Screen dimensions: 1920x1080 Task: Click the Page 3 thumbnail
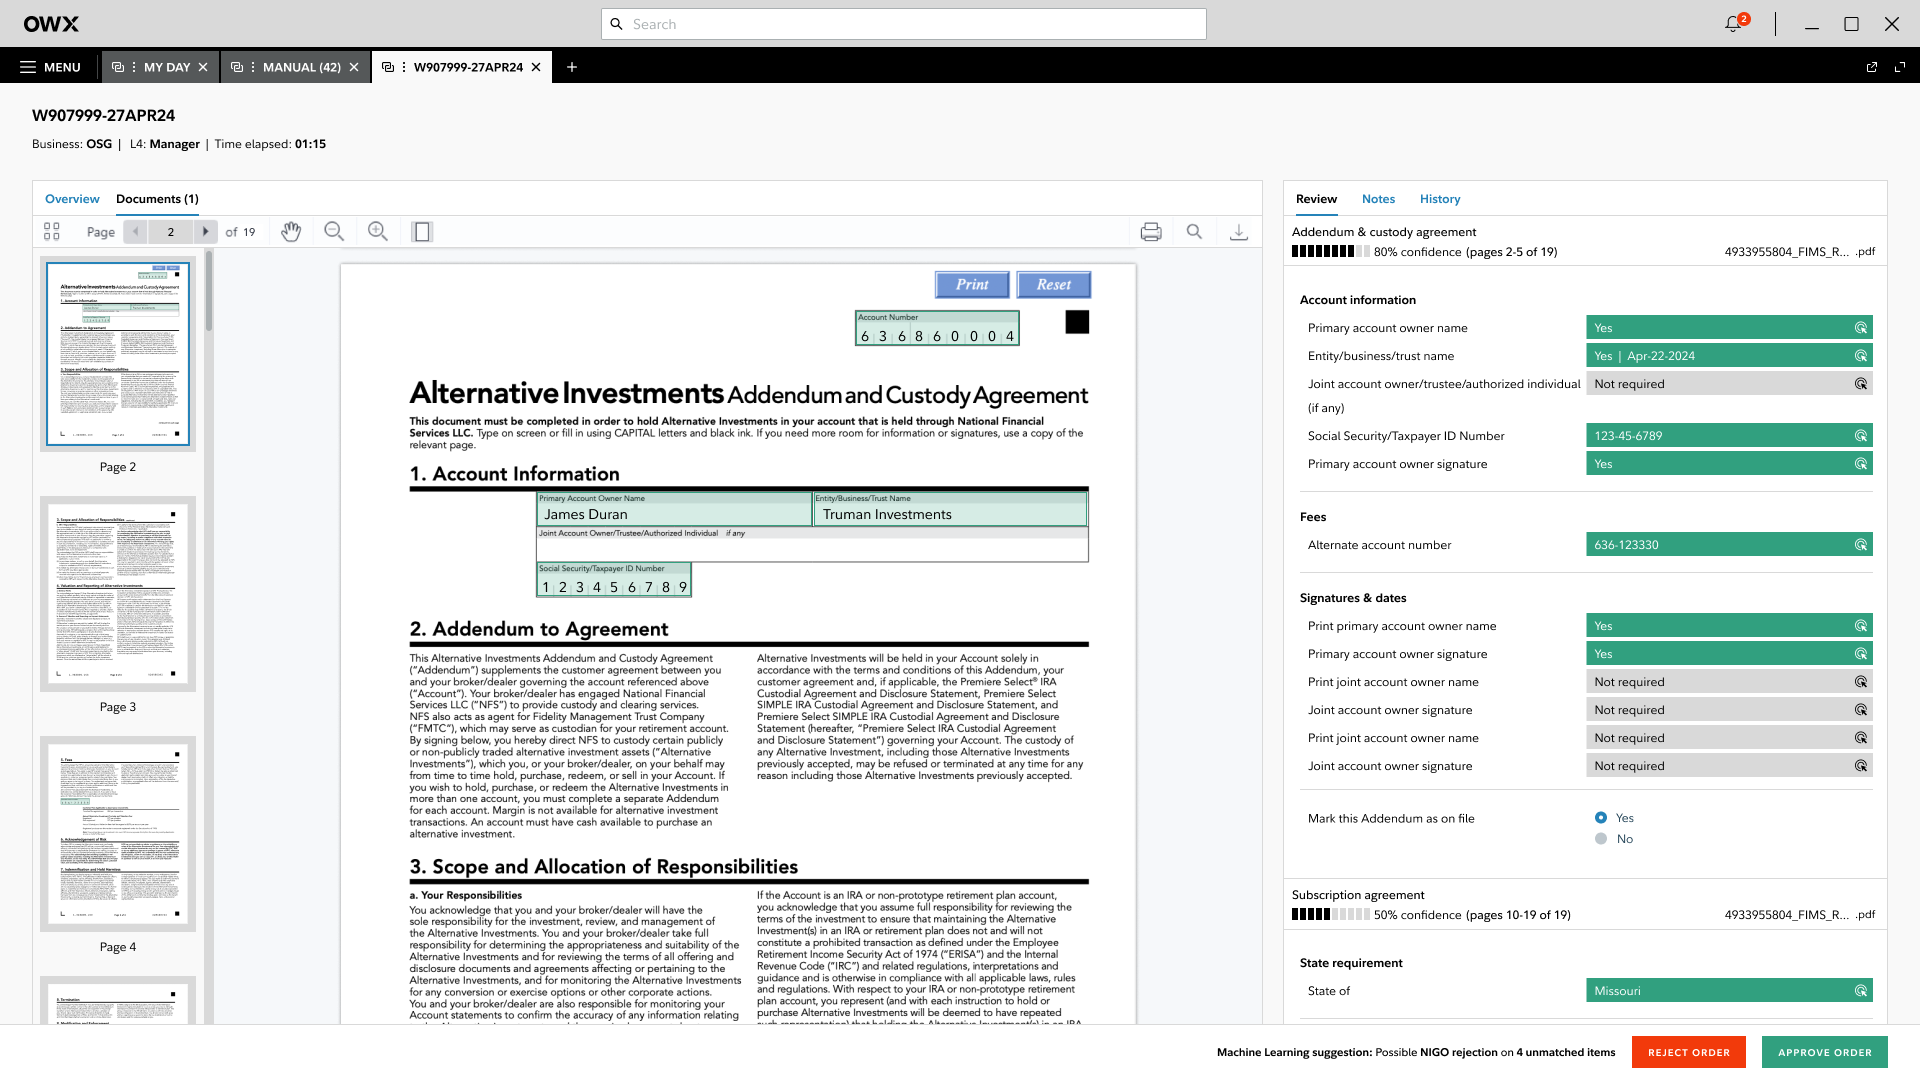[x=118, y=593]
